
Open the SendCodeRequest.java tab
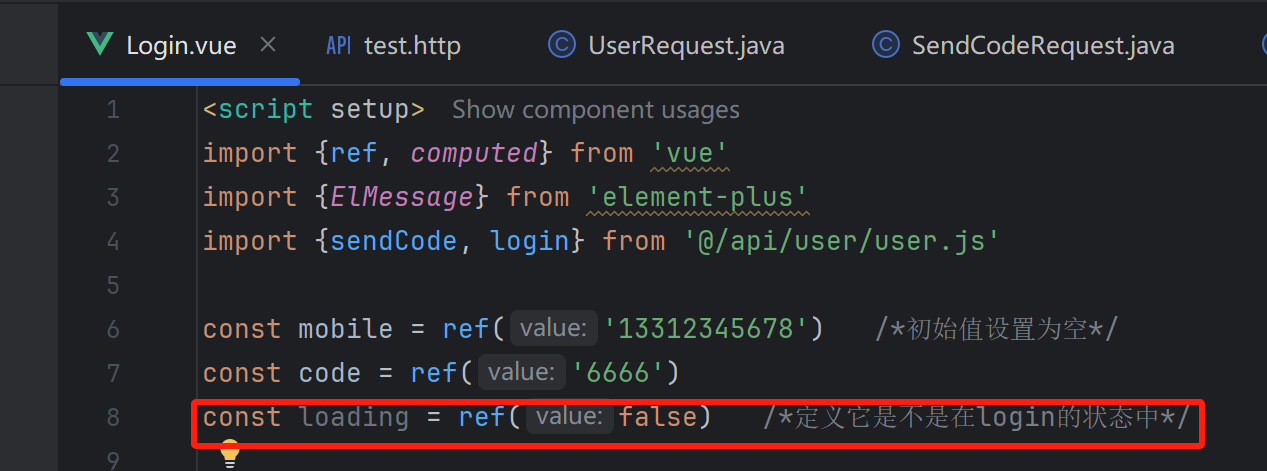click(x=1043, y=46)
